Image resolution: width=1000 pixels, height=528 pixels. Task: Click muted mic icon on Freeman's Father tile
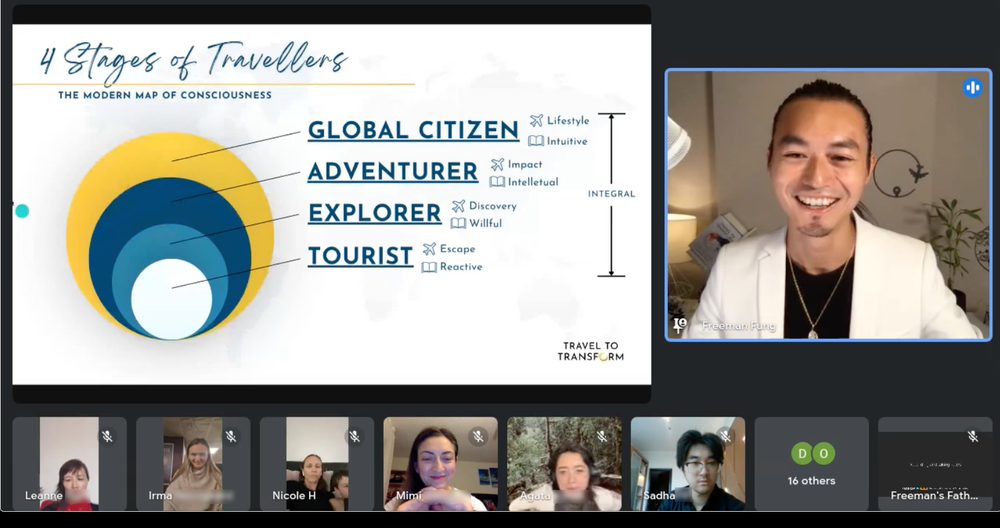[x=973, y=436]
